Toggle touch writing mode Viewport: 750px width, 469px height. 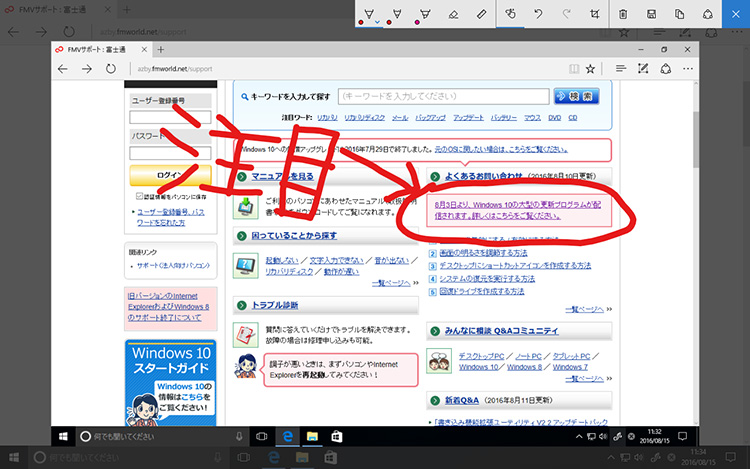click(510, 14)
